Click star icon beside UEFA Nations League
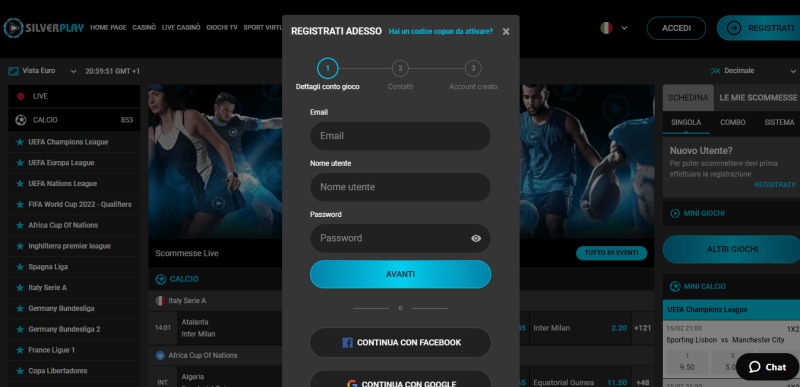This screenshot has height=387, width=800. (20, 184)
